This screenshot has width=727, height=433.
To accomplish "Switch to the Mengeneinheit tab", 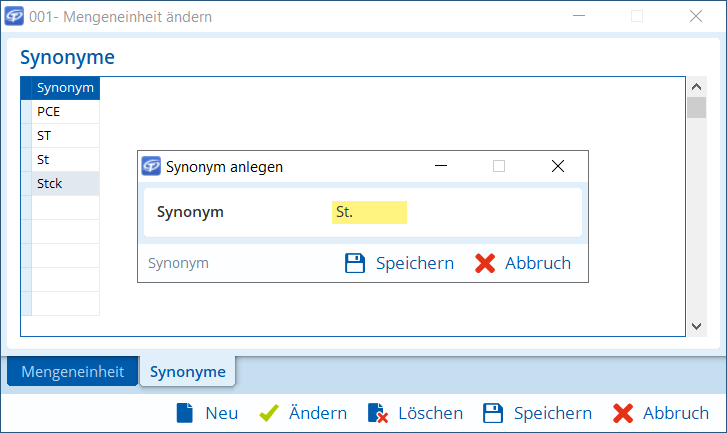I will 72,371.
